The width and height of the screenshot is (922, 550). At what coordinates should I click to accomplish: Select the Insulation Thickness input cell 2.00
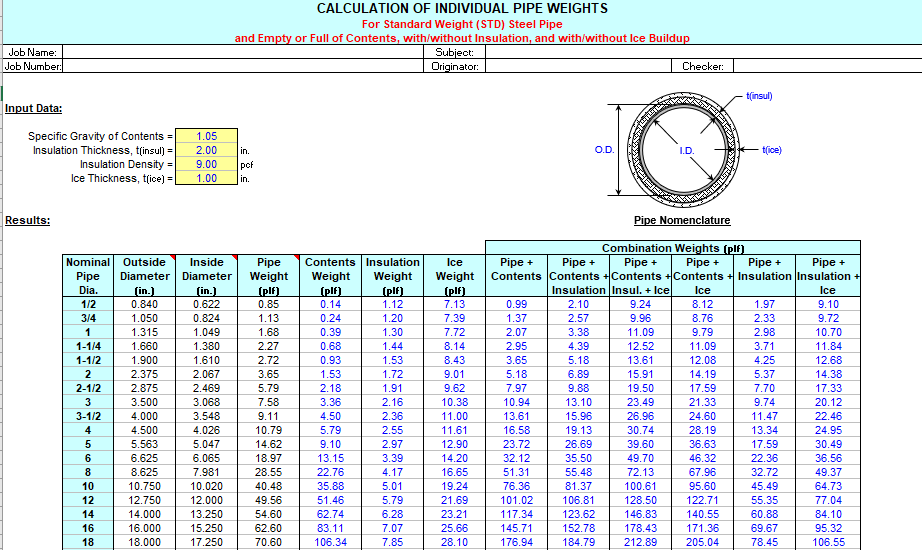click(x=206, y=150)
